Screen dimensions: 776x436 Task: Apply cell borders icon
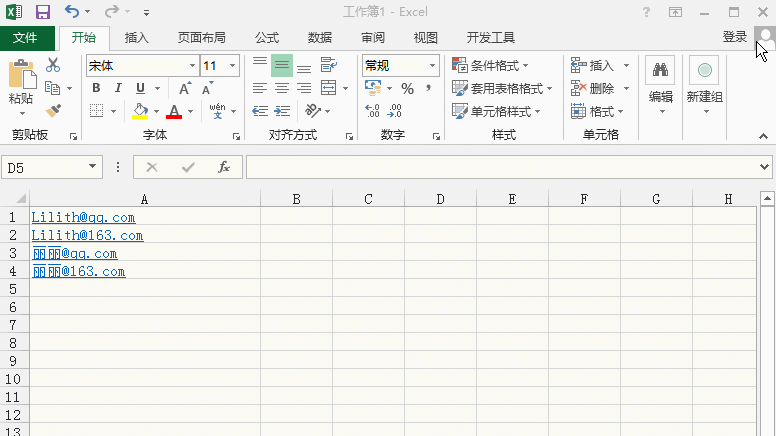click(x=97, y=110)
